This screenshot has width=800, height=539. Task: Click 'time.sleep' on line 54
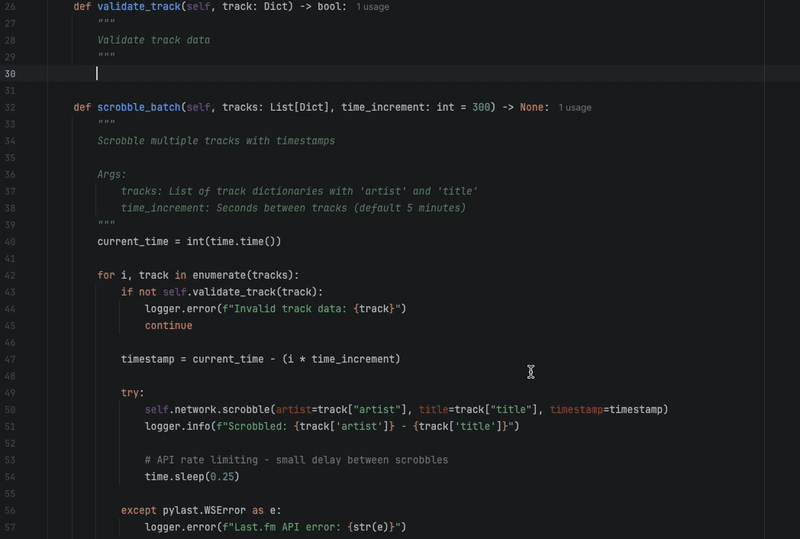click(174, 477)
